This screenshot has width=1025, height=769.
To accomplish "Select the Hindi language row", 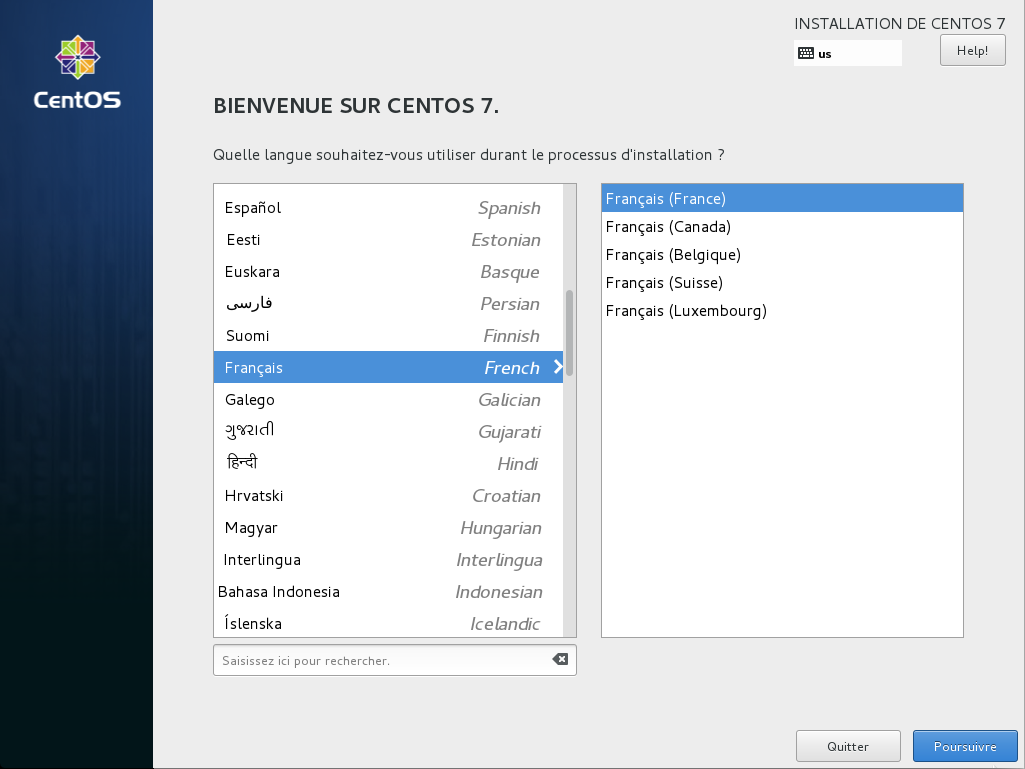I will (x=388, y=464).
